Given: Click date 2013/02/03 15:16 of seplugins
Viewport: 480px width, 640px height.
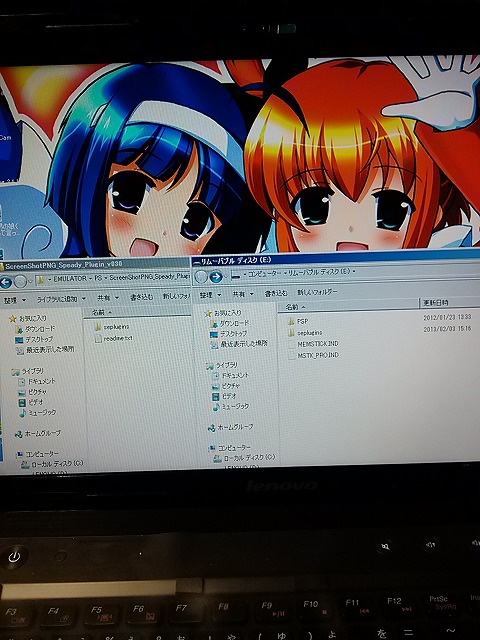Looking at the screenshot, I should 447,329.
